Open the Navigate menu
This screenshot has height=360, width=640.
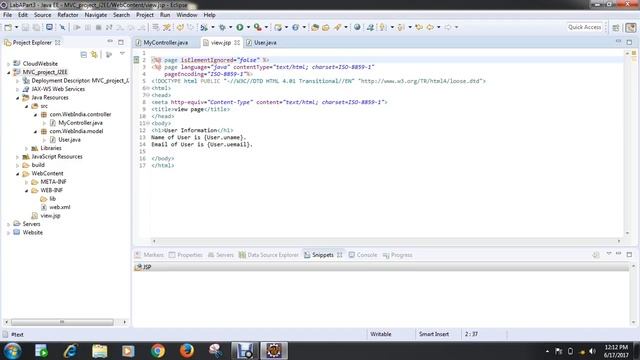[96, 15]
